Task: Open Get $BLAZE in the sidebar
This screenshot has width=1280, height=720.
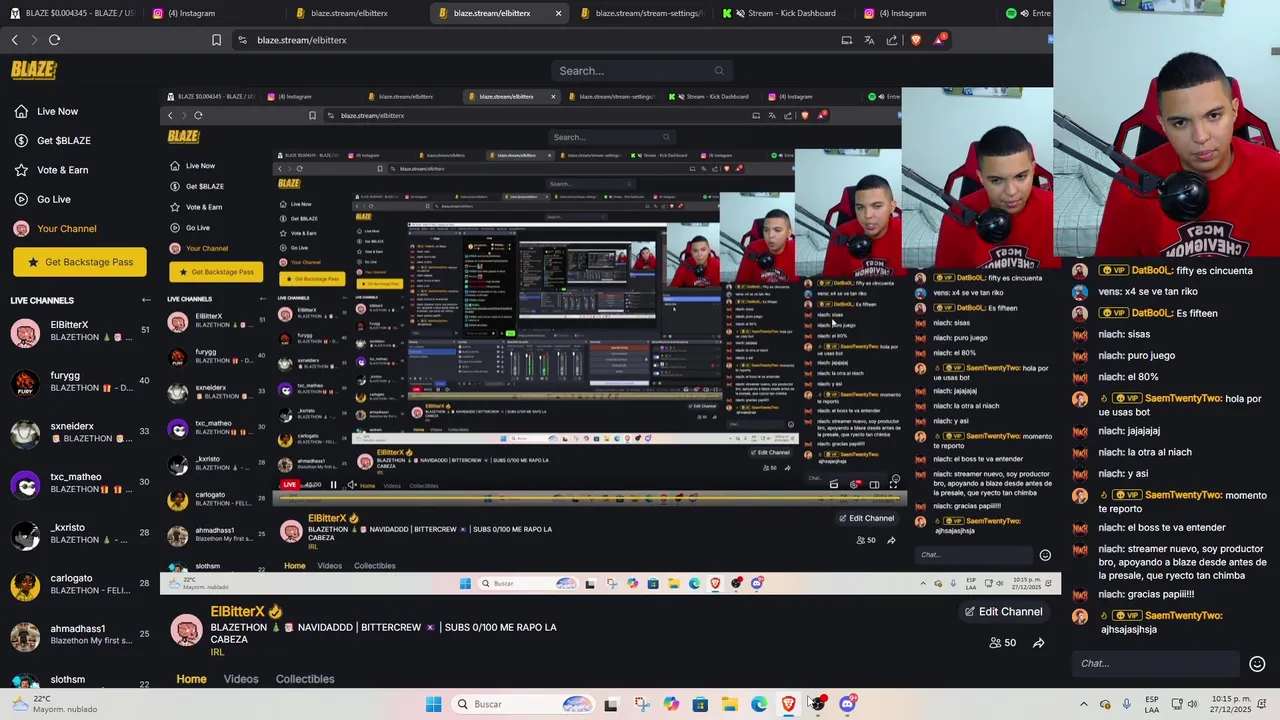Action: pos(53,140)
